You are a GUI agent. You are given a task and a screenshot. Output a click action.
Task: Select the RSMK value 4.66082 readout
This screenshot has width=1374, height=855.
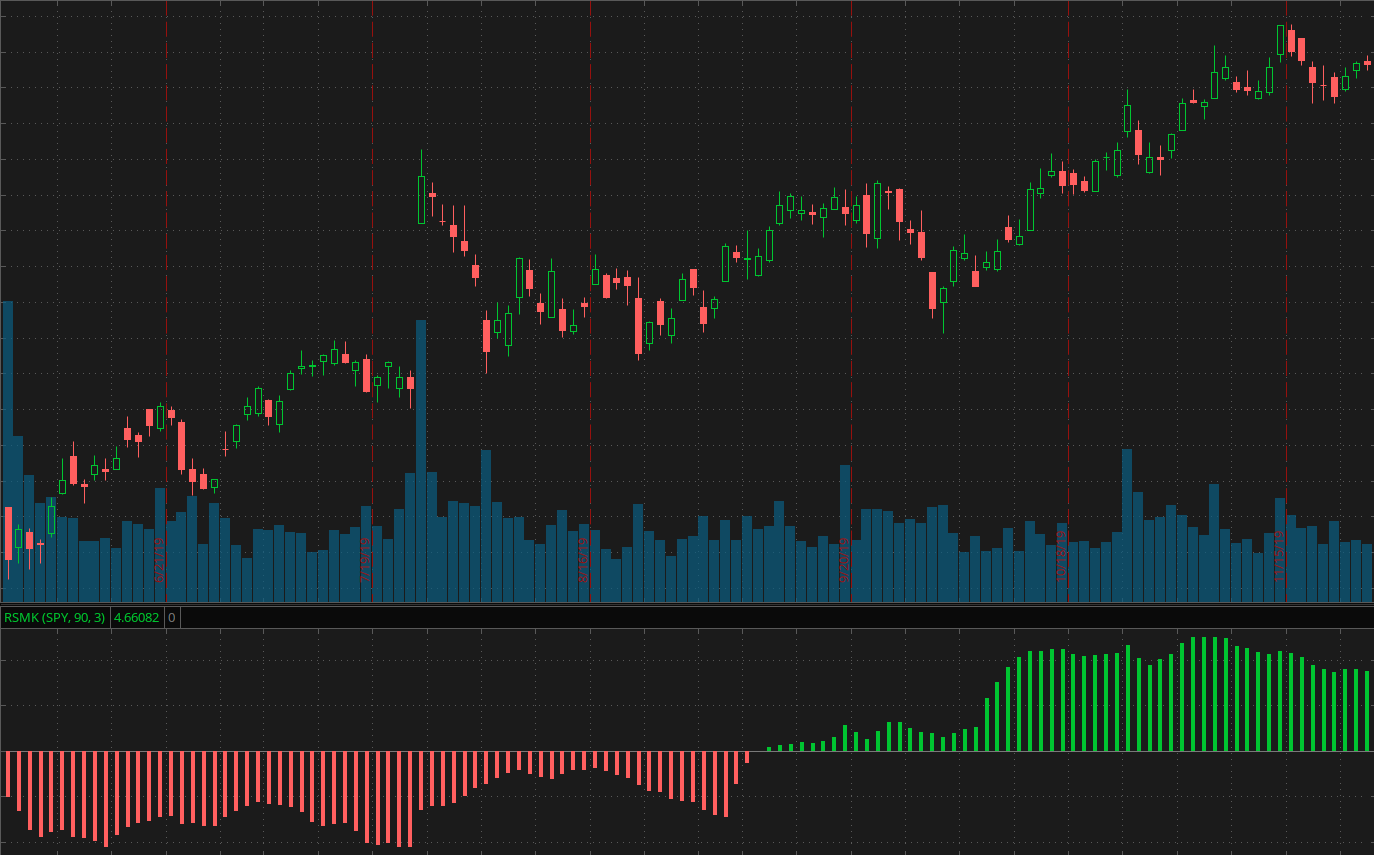click(x=136, y=618)
